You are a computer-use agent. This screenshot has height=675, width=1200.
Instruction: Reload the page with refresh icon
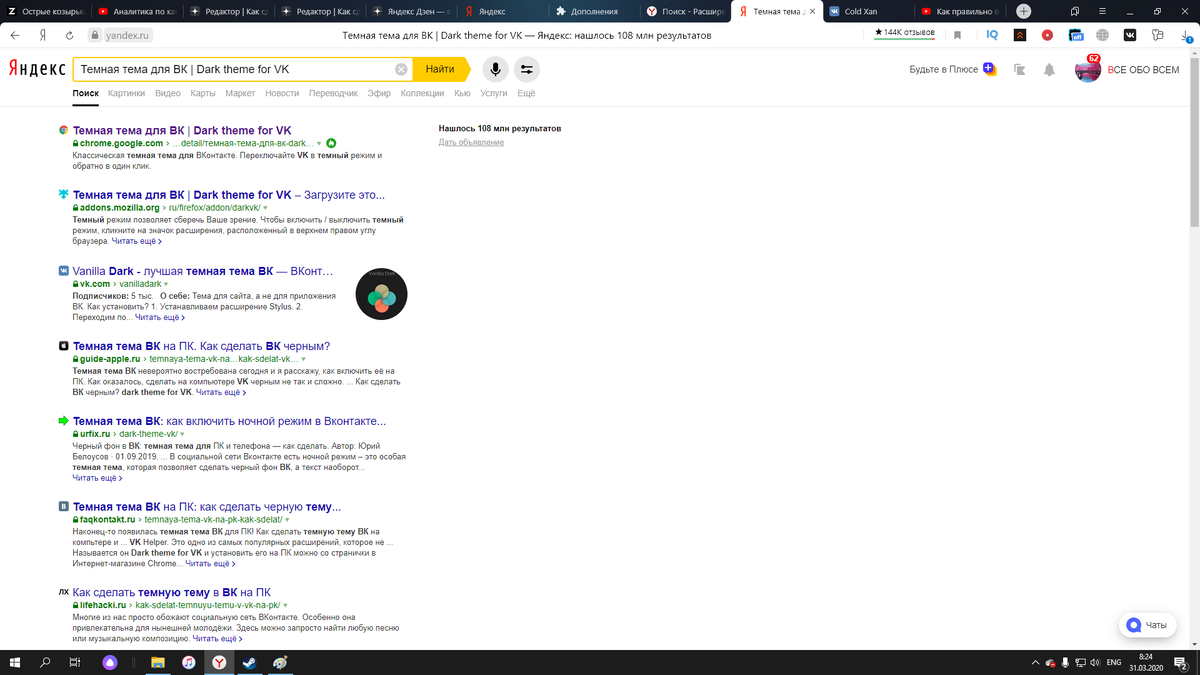[x=69, y=35]
